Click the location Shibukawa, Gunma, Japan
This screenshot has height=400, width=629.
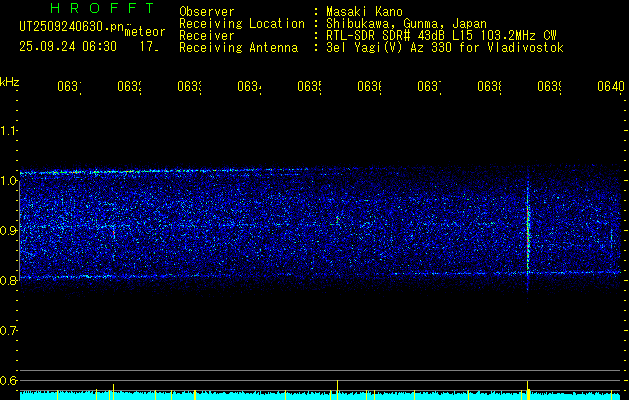[x=406, y=24]
